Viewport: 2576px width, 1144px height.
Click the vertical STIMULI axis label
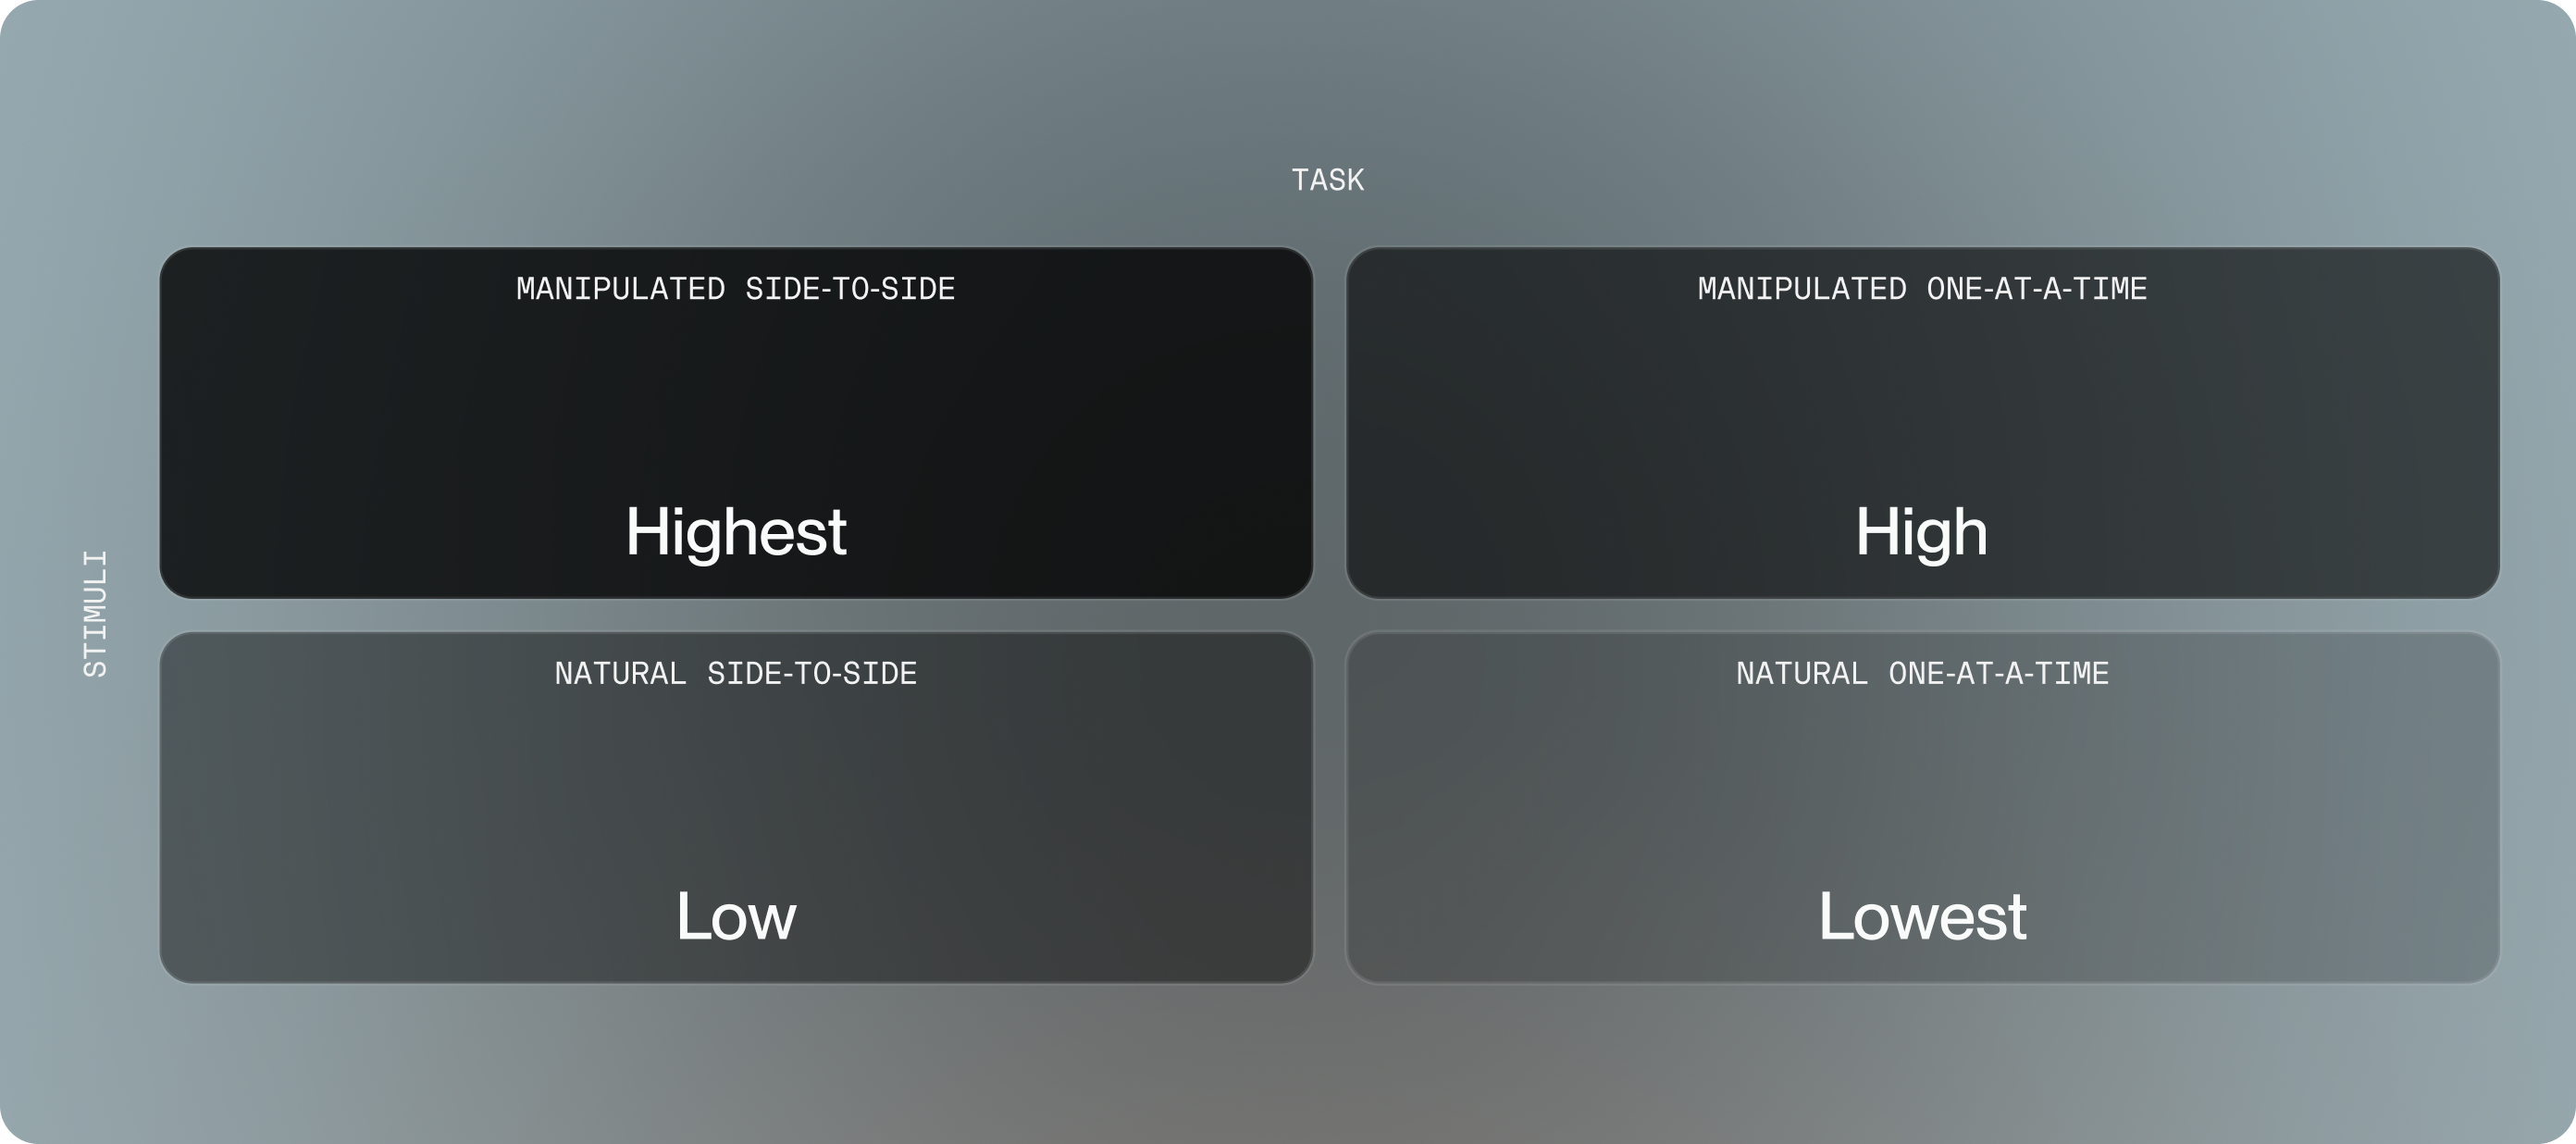pos(95,614)
